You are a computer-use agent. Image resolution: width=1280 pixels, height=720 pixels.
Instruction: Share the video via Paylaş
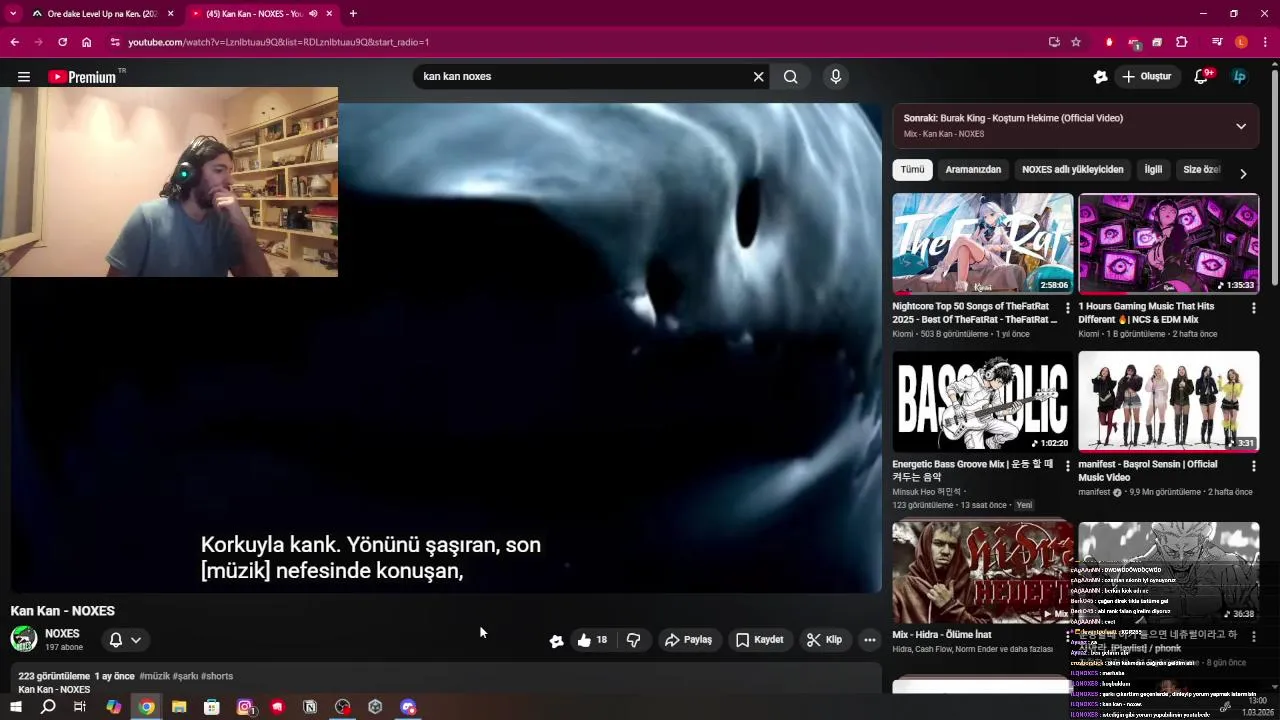tap(689, 640)
